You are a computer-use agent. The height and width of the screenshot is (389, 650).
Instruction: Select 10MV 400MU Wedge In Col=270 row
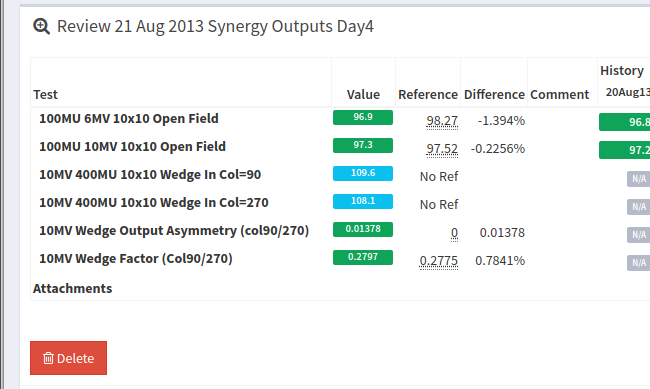[153, 203]
